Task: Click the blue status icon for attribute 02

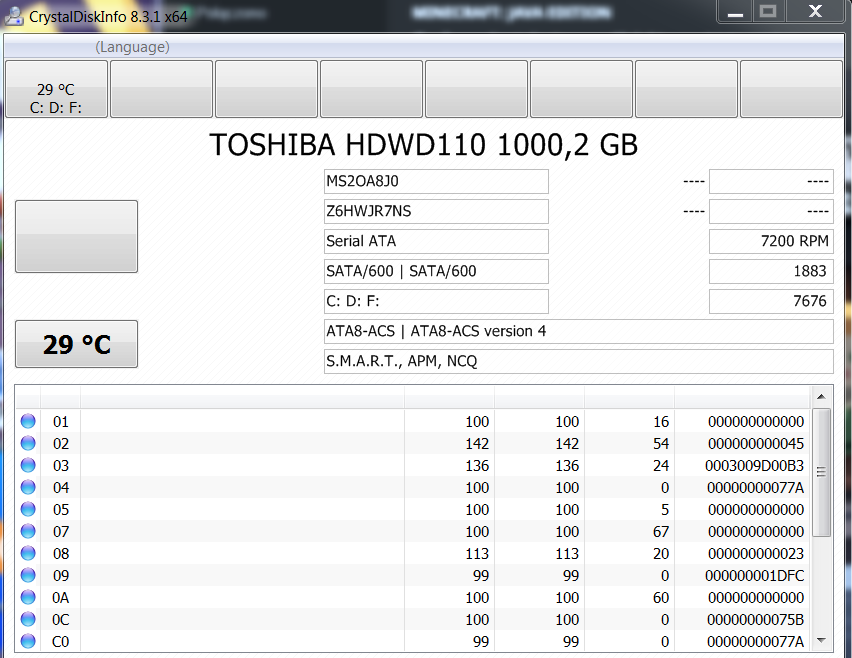Action: point(28,443)
